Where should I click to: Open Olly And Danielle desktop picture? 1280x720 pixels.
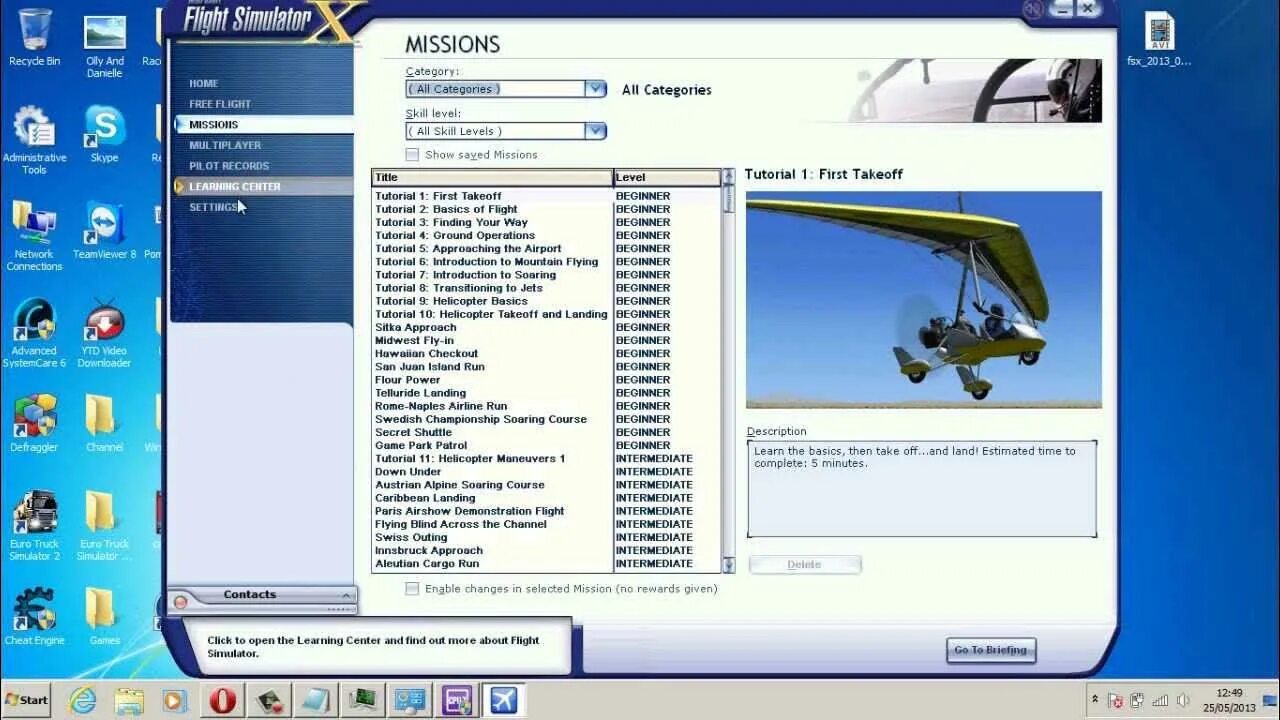[x=104, y=46]
